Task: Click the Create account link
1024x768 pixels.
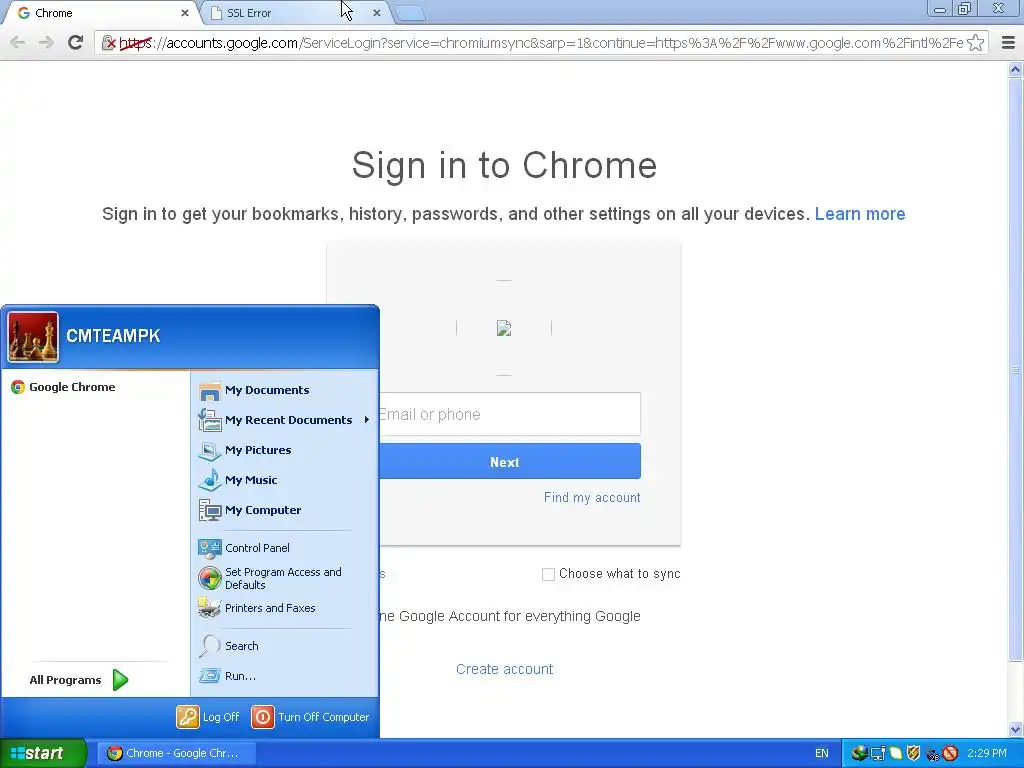Action: (504, 669)
